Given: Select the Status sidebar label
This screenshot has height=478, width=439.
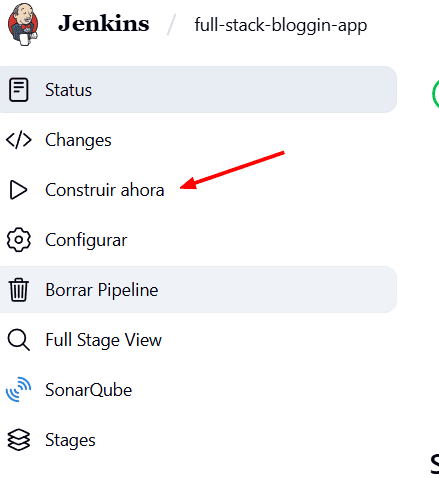Looking at the screenshot, I should click(x=68, y=90).
